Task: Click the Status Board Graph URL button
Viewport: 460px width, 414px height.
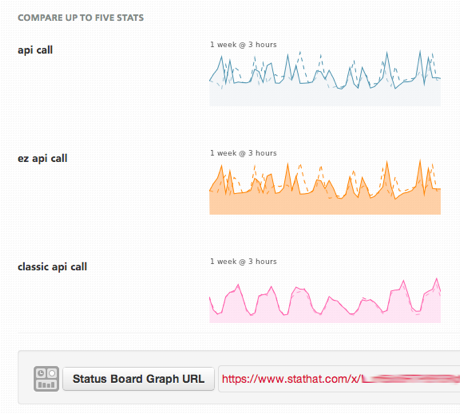Action: coord(138,379)
